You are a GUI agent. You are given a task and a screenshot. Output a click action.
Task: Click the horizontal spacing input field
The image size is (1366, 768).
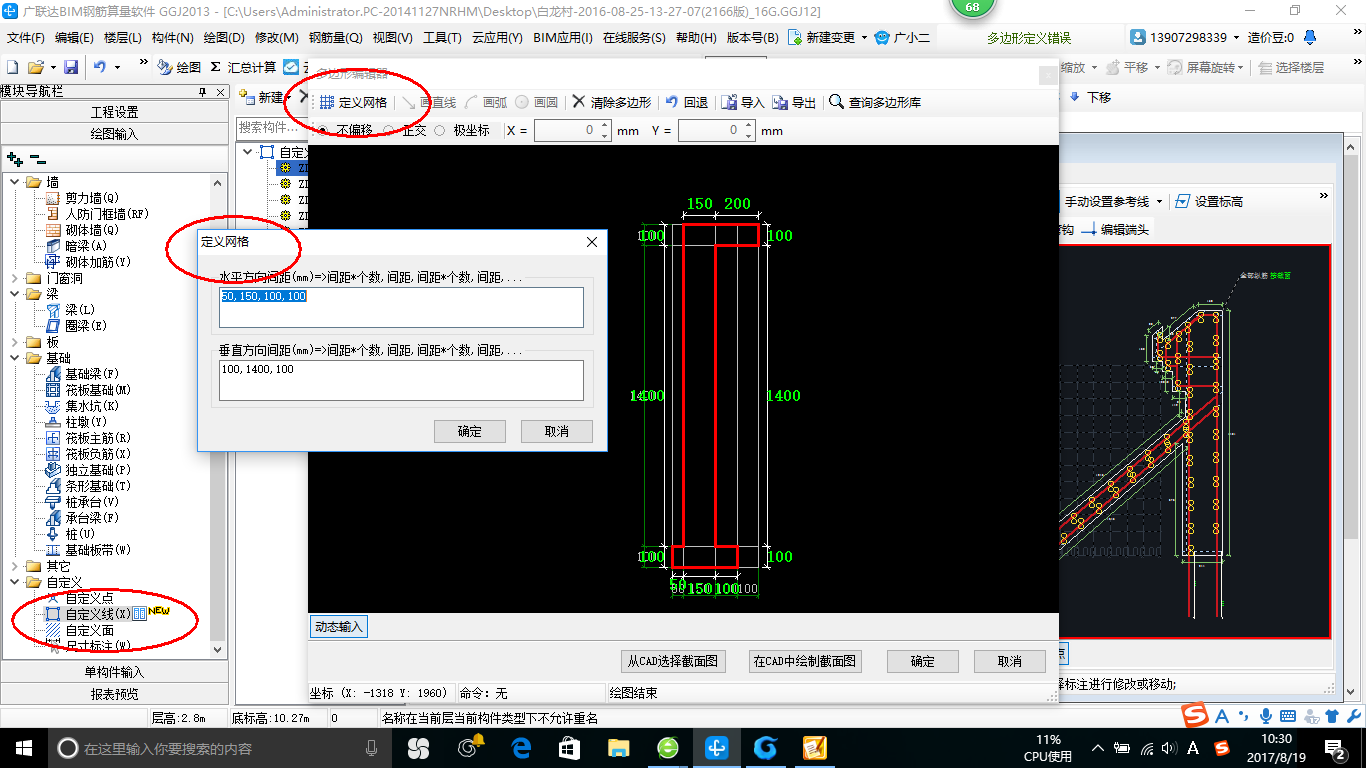point(401,307)
